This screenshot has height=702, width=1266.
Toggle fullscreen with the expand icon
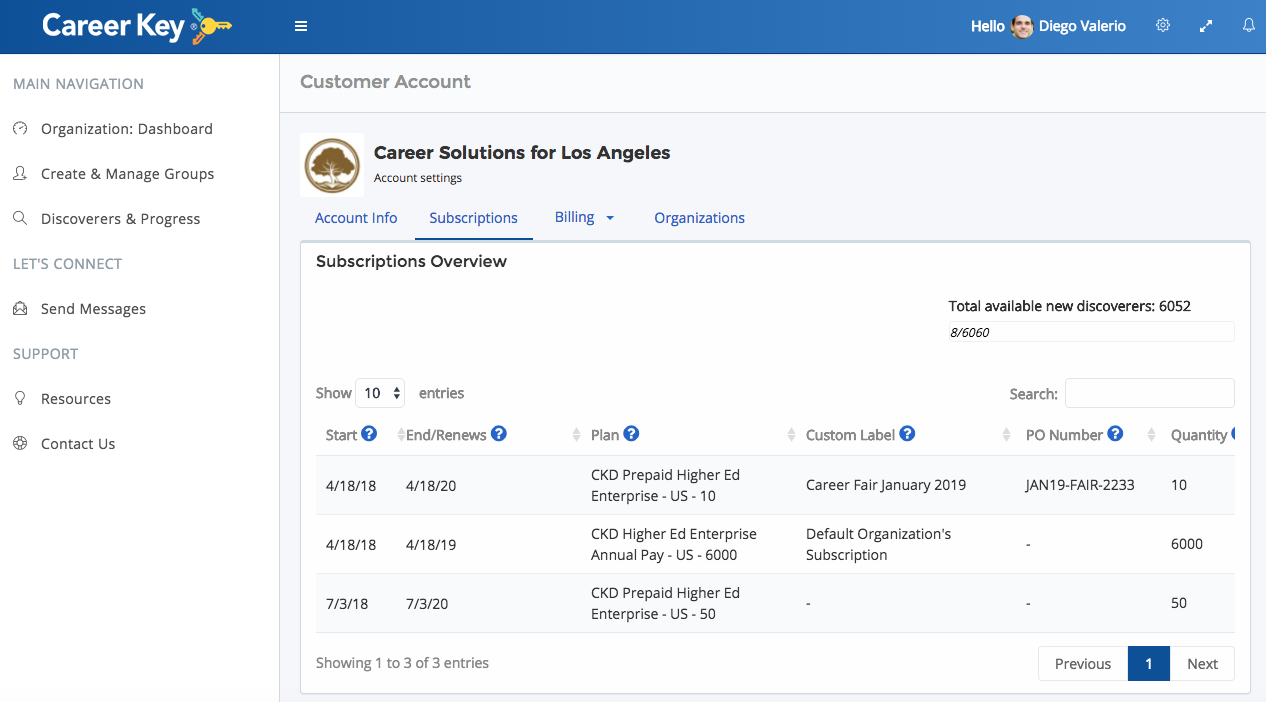point(1206,26)
